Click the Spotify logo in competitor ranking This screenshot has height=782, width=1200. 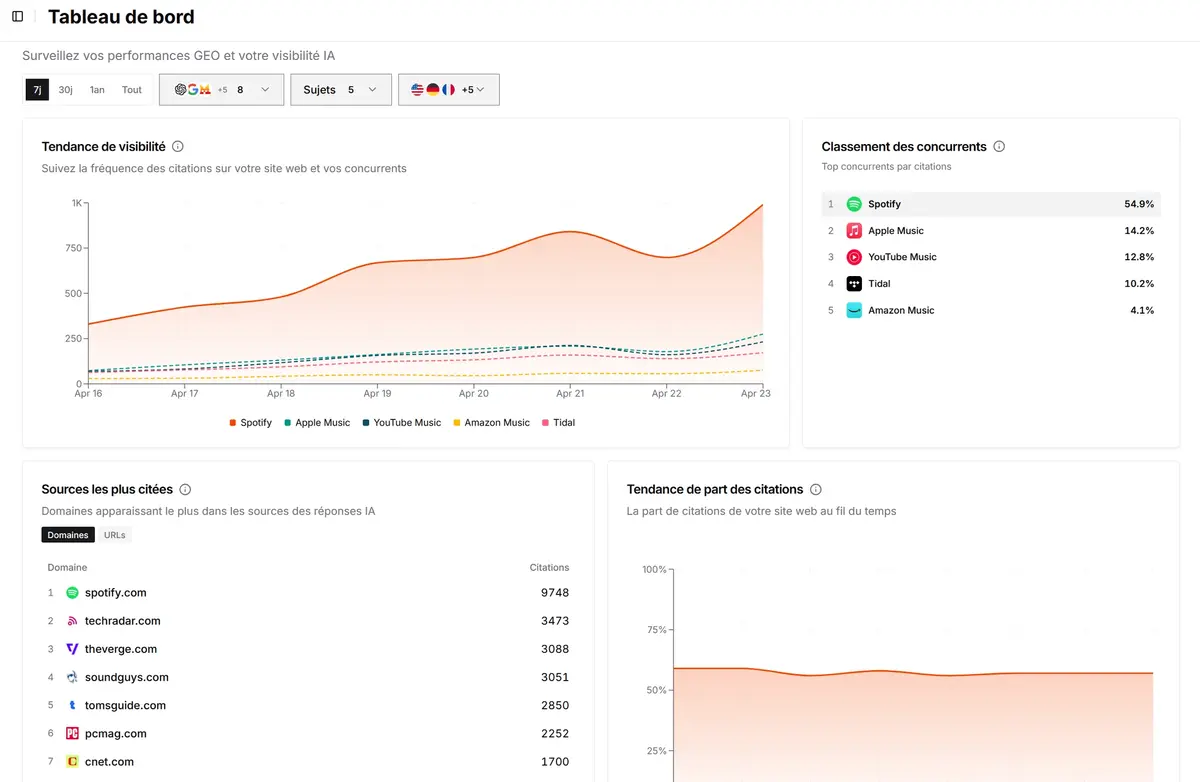coord(854,204)
